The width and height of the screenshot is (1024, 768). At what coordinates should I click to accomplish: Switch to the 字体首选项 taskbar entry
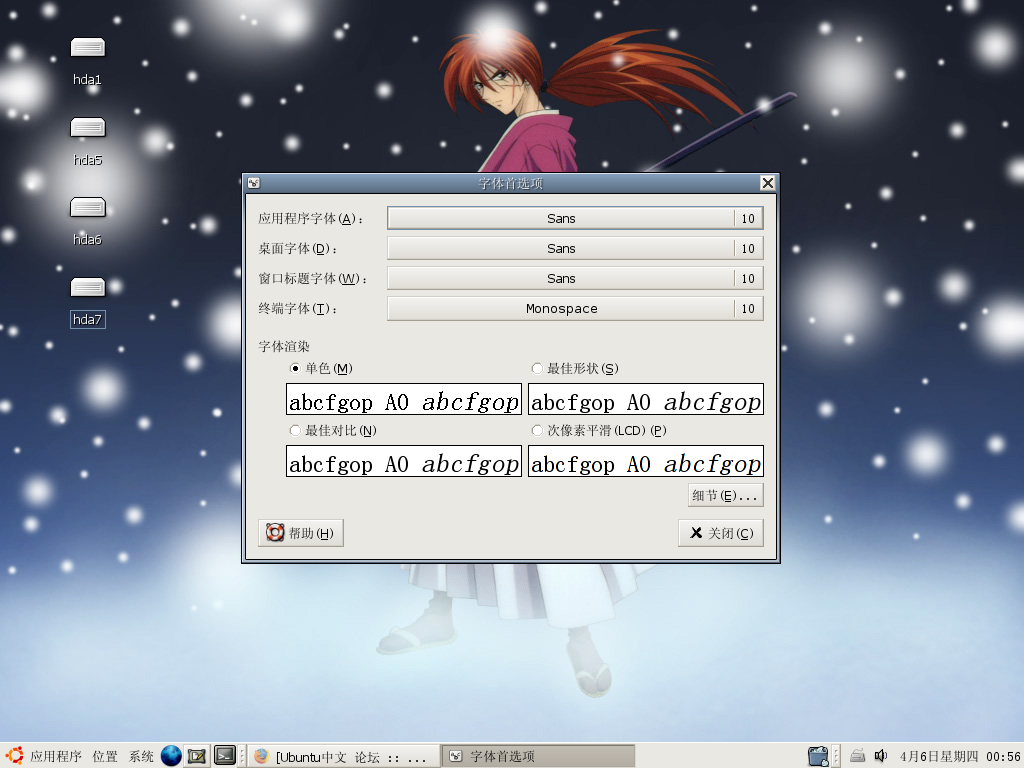[x=538, y=756]
